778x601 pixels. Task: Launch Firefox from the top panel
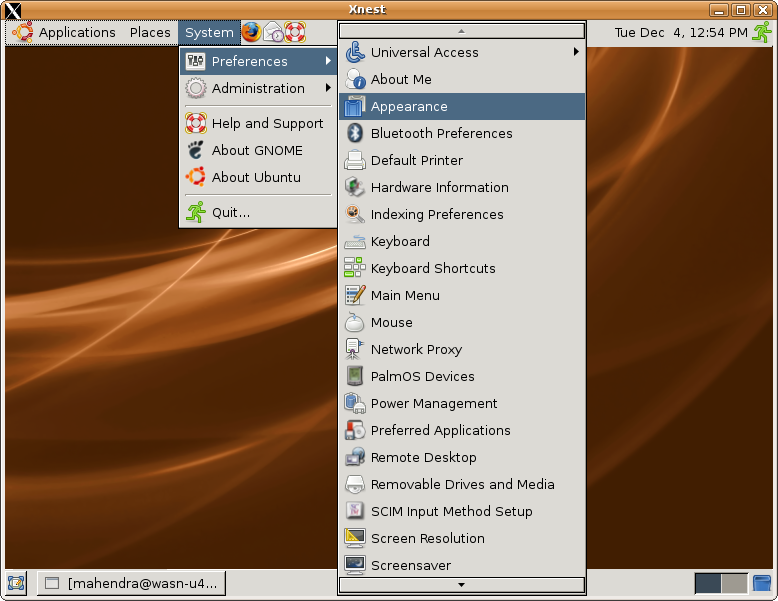coord(252,32)
